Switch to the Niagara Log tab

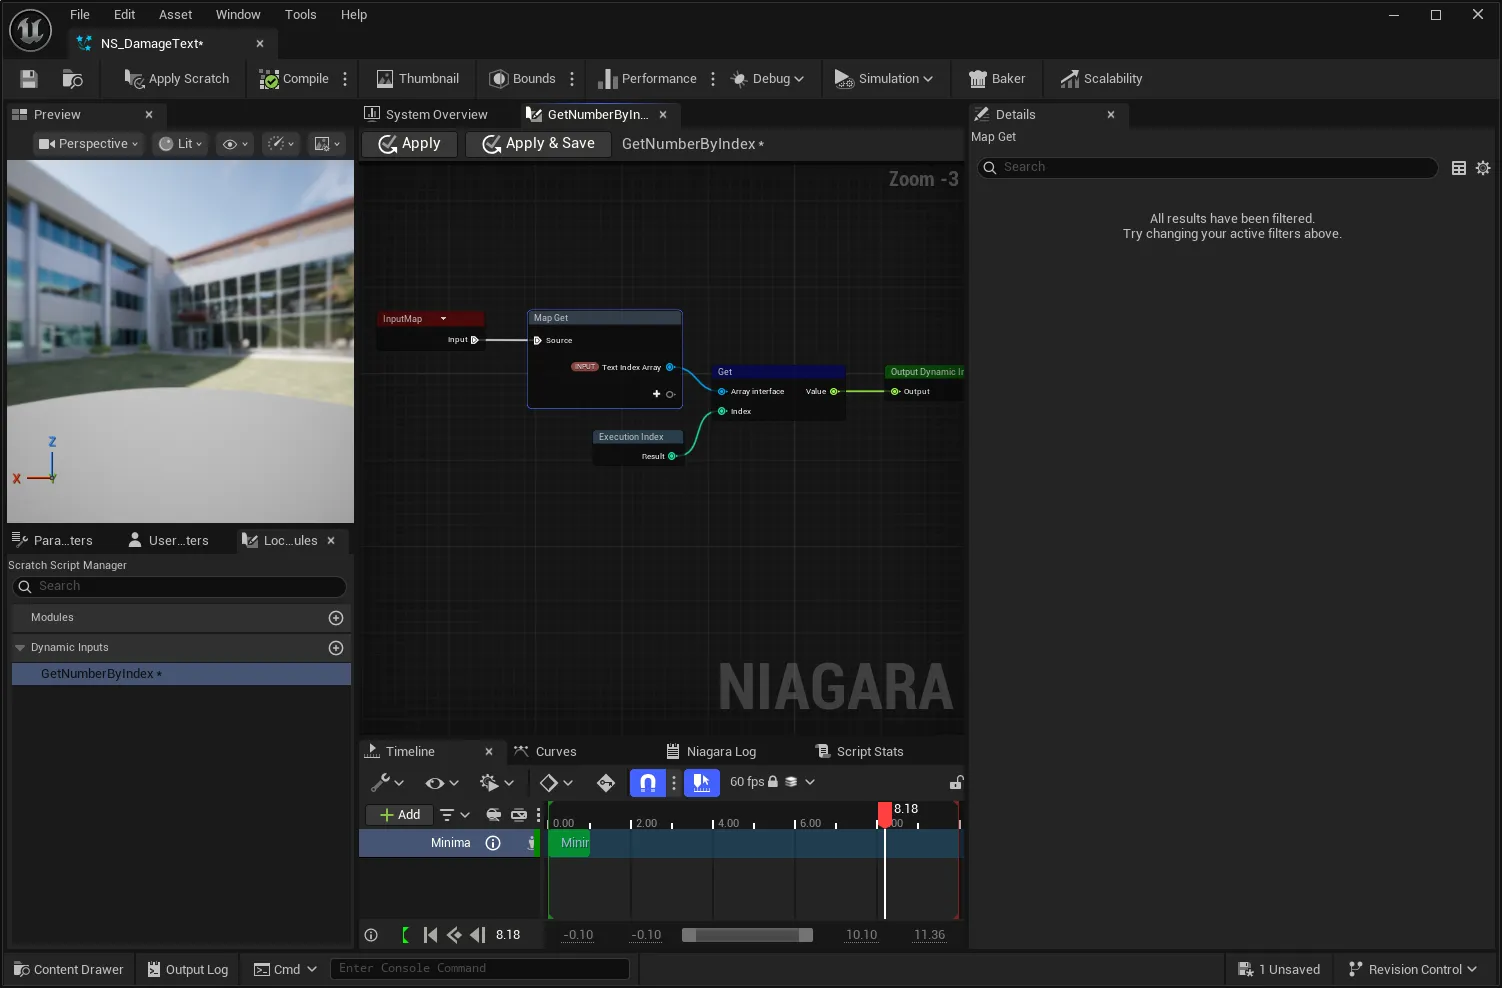[x=711, y=752]
